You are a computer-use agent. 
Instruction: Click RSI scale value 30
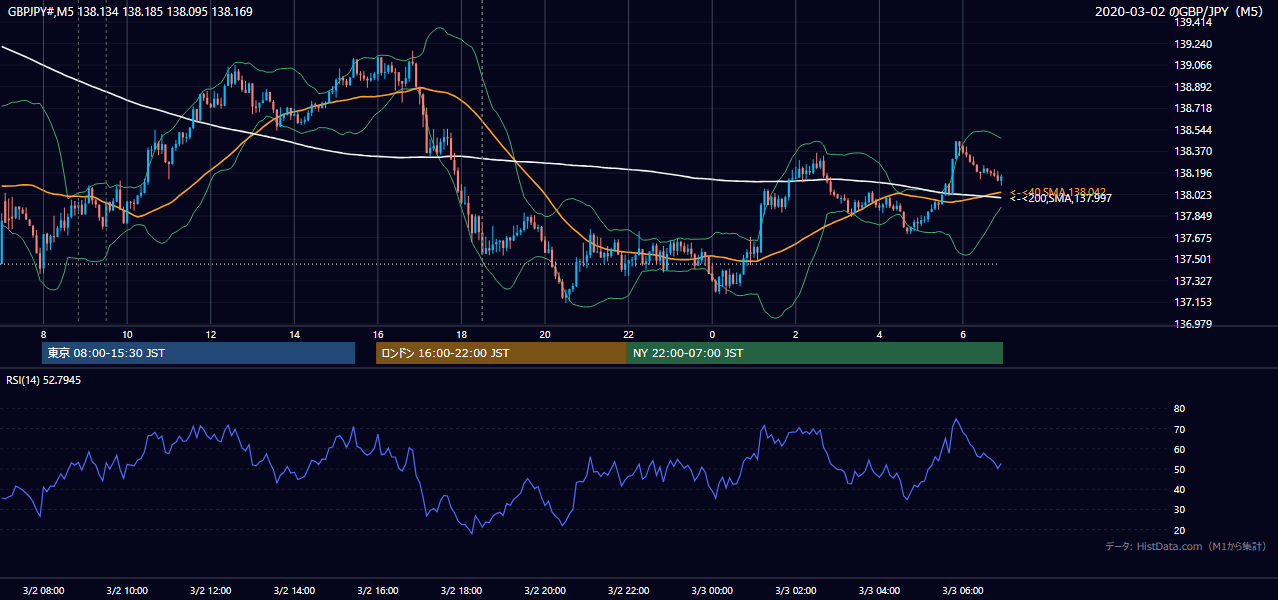point(1180,511)
